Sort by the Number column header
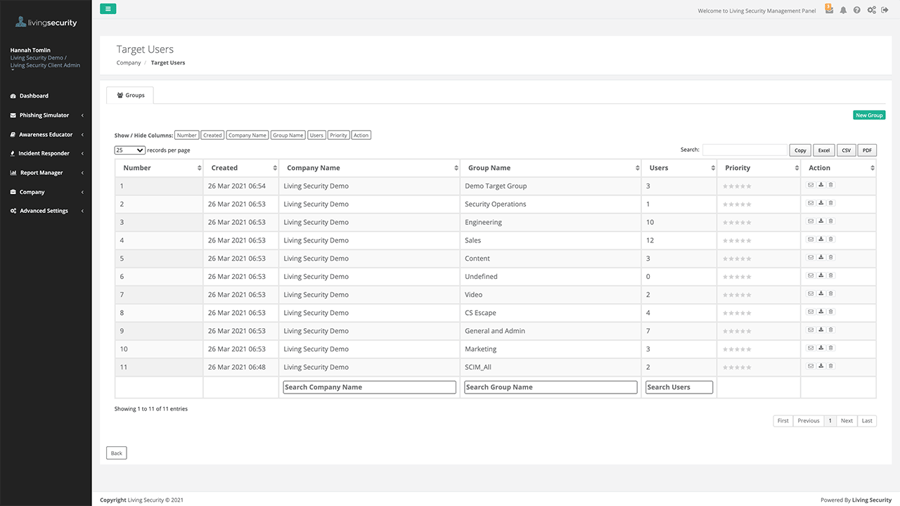Viewport: 900px width, 506px height. click(159, 168)
